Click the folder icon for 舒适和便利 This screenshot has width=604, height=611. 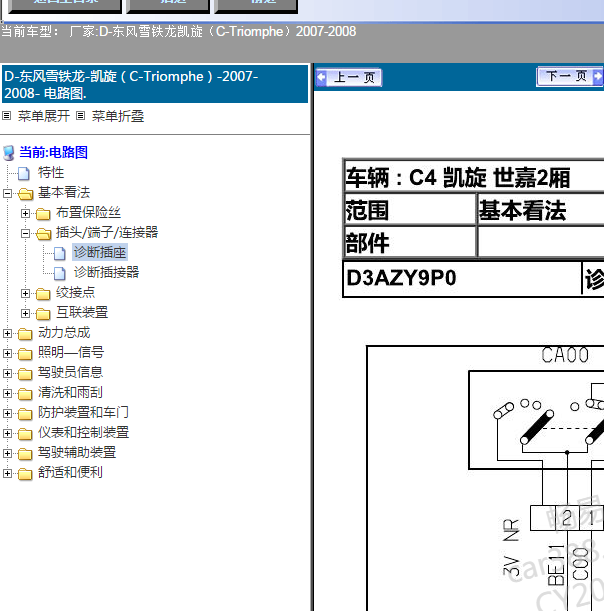click(25, 473)
